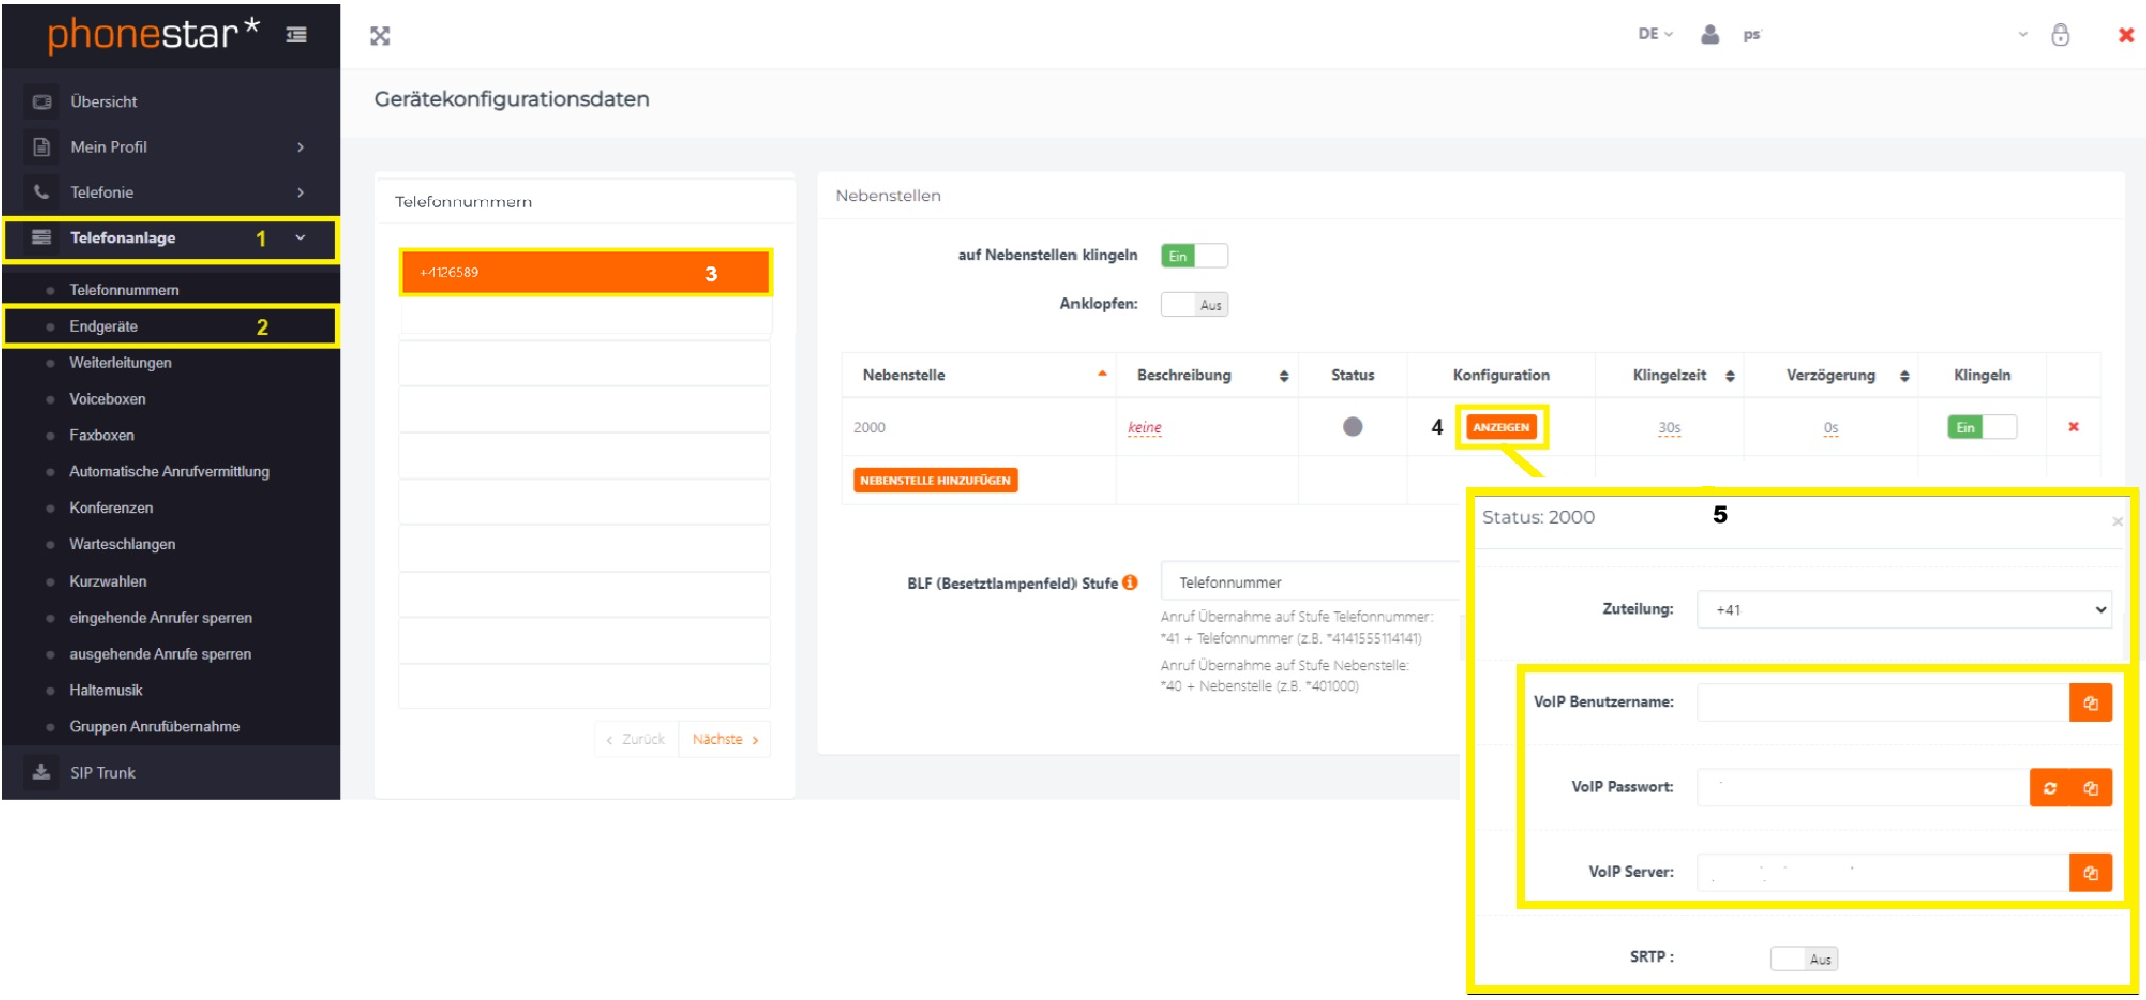This screenshot has width=2146, height=1000.
Task: Click the BLF info icon
Action: click(1130, 582)
